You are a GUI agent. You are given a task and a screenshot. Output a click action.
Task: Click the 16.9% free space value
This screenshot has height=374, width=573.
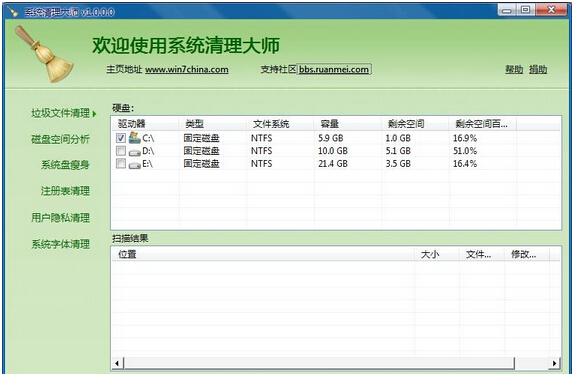tap(465, 138)
